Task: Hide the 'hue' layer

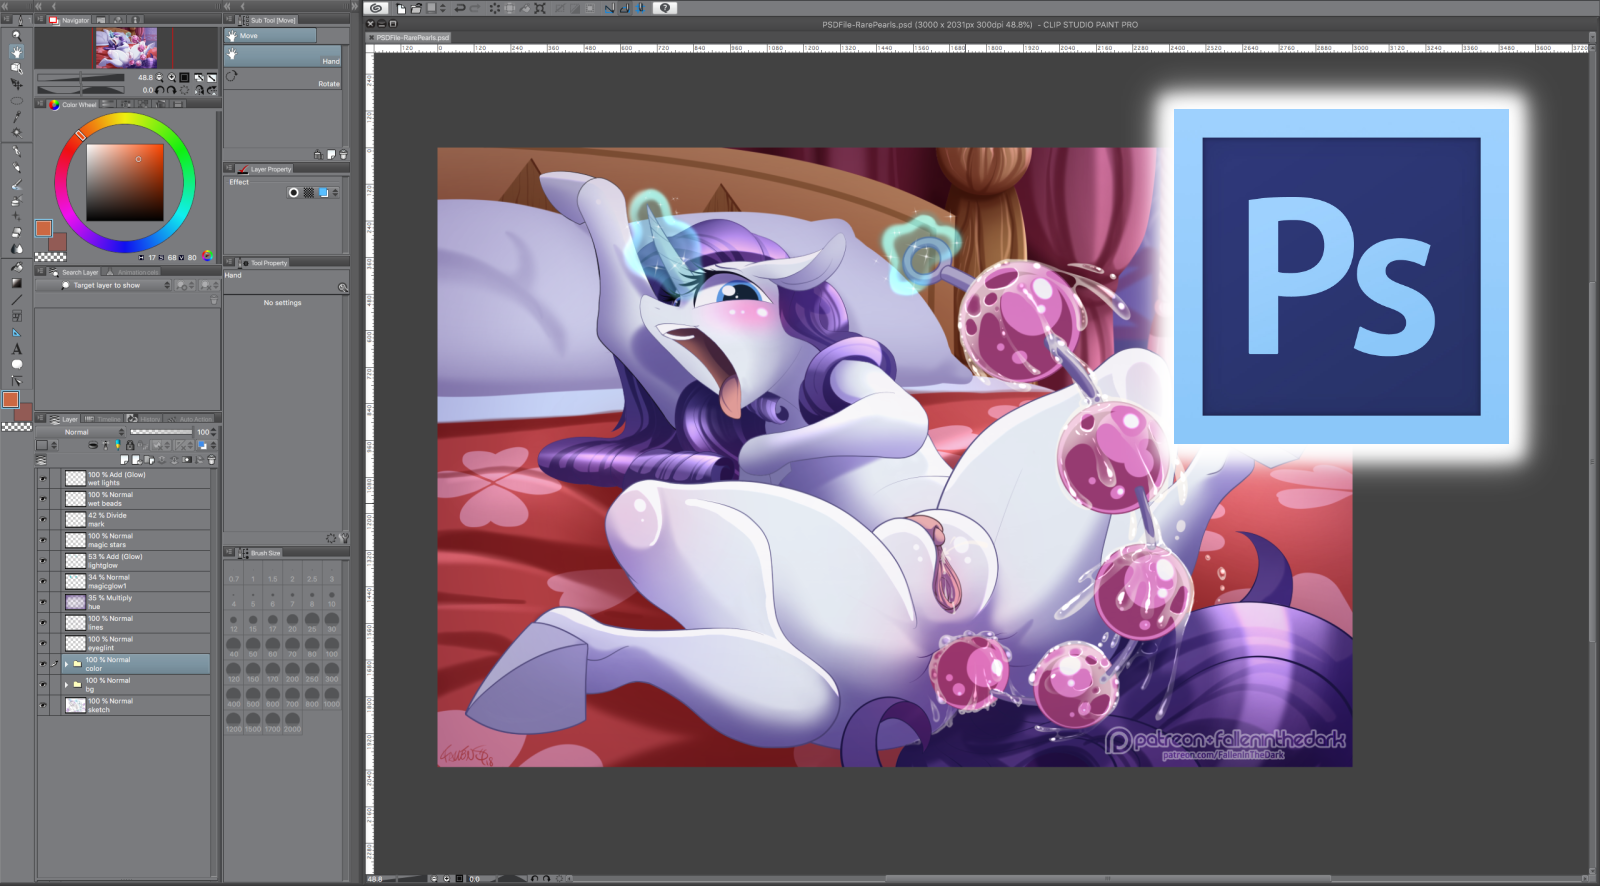Action: coord(43,602)
